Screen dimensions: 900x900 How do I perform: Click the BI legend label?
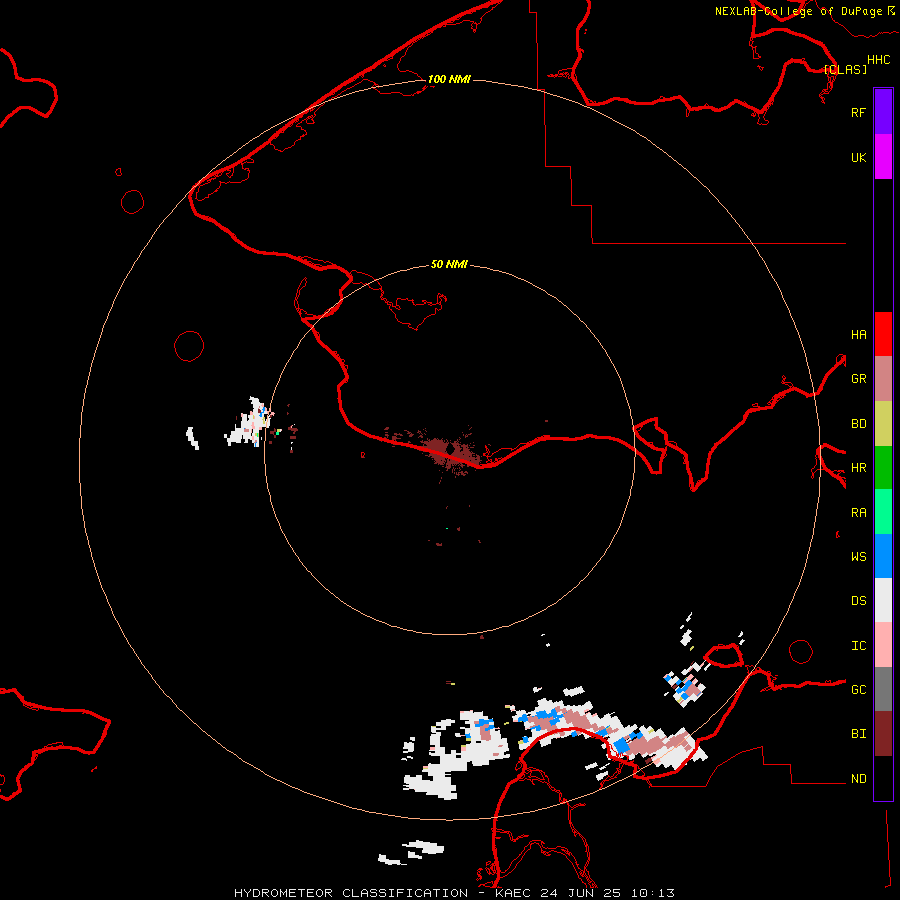[x=858, y=734]
